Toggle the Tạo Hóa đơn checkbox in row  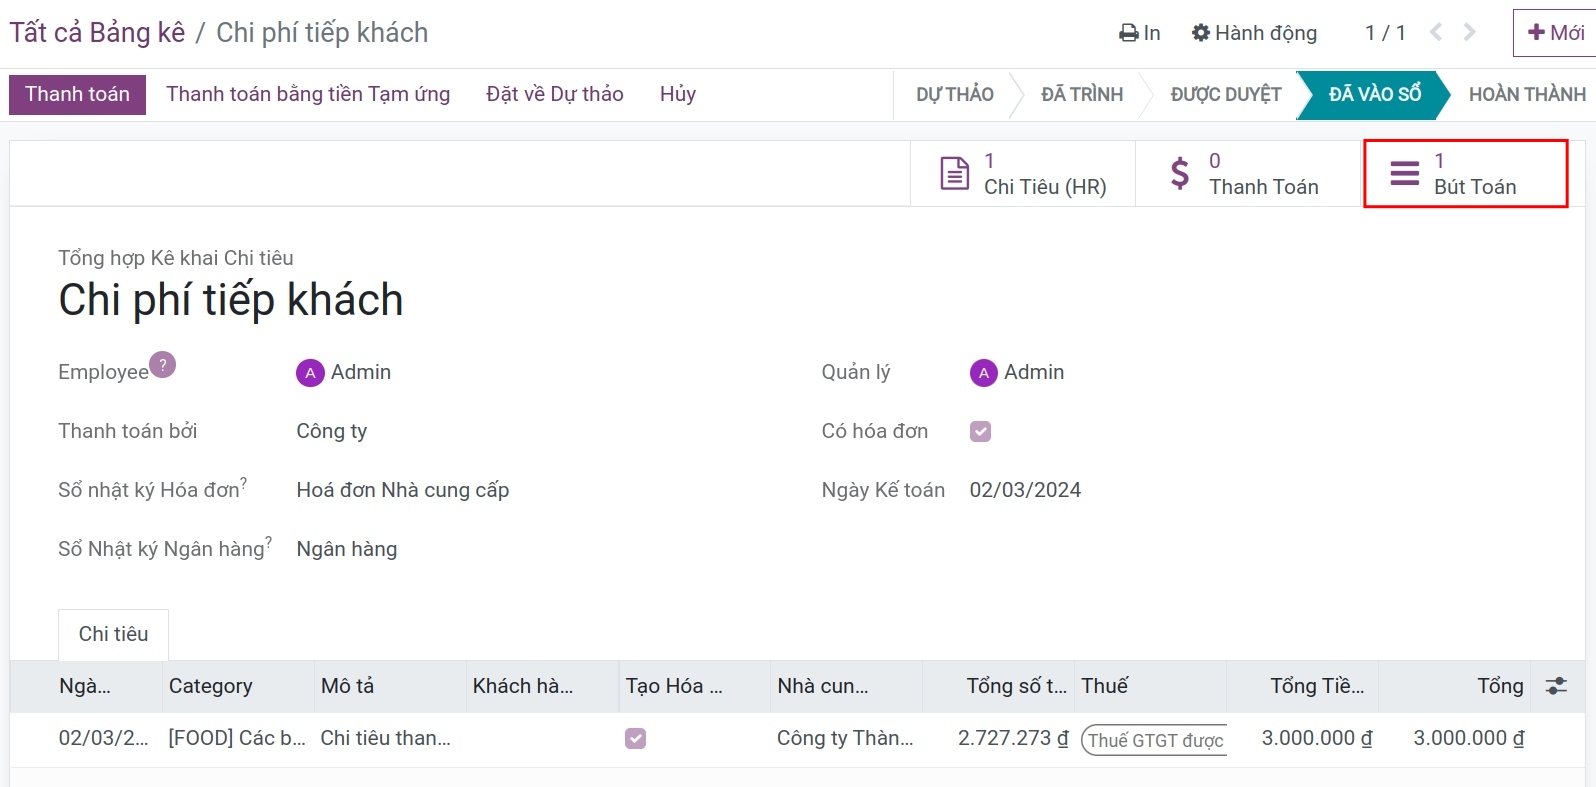[636, 738]
